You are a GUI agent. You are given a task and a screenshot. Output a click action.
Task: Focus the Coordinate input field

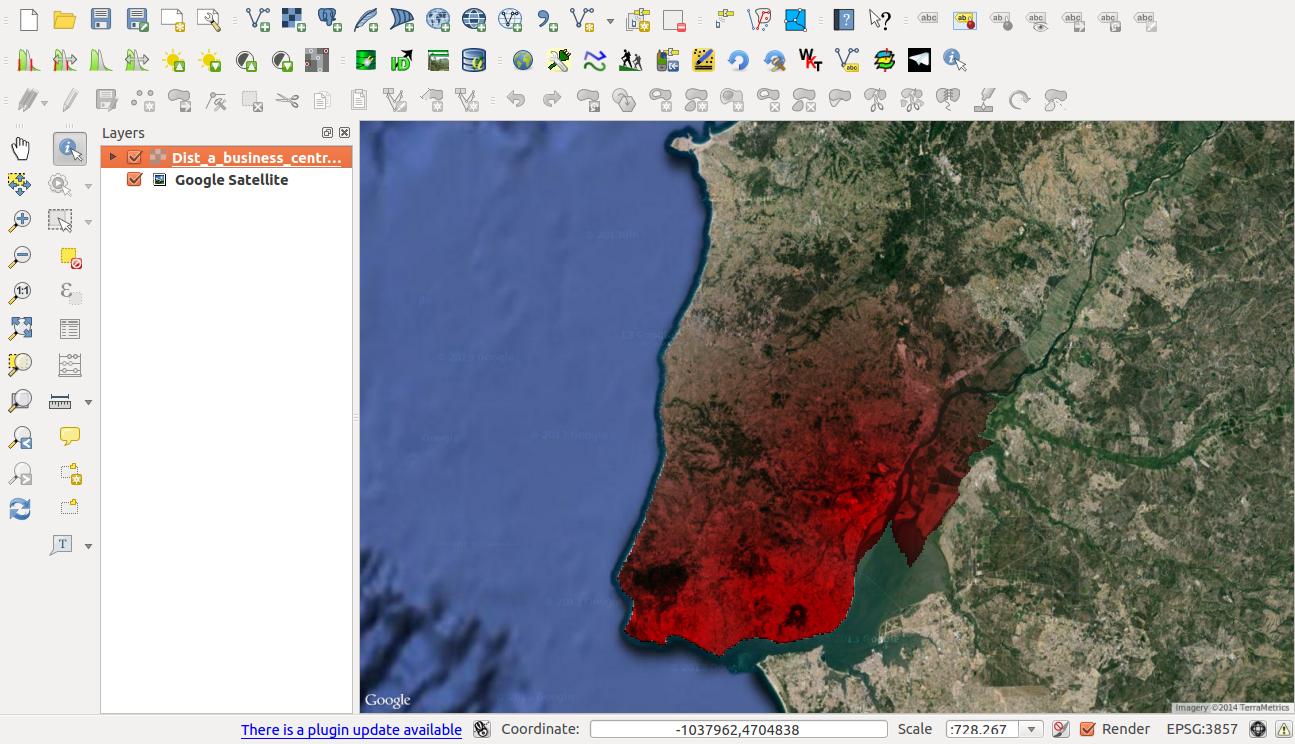pyautogui.click(x=738, y=729)
